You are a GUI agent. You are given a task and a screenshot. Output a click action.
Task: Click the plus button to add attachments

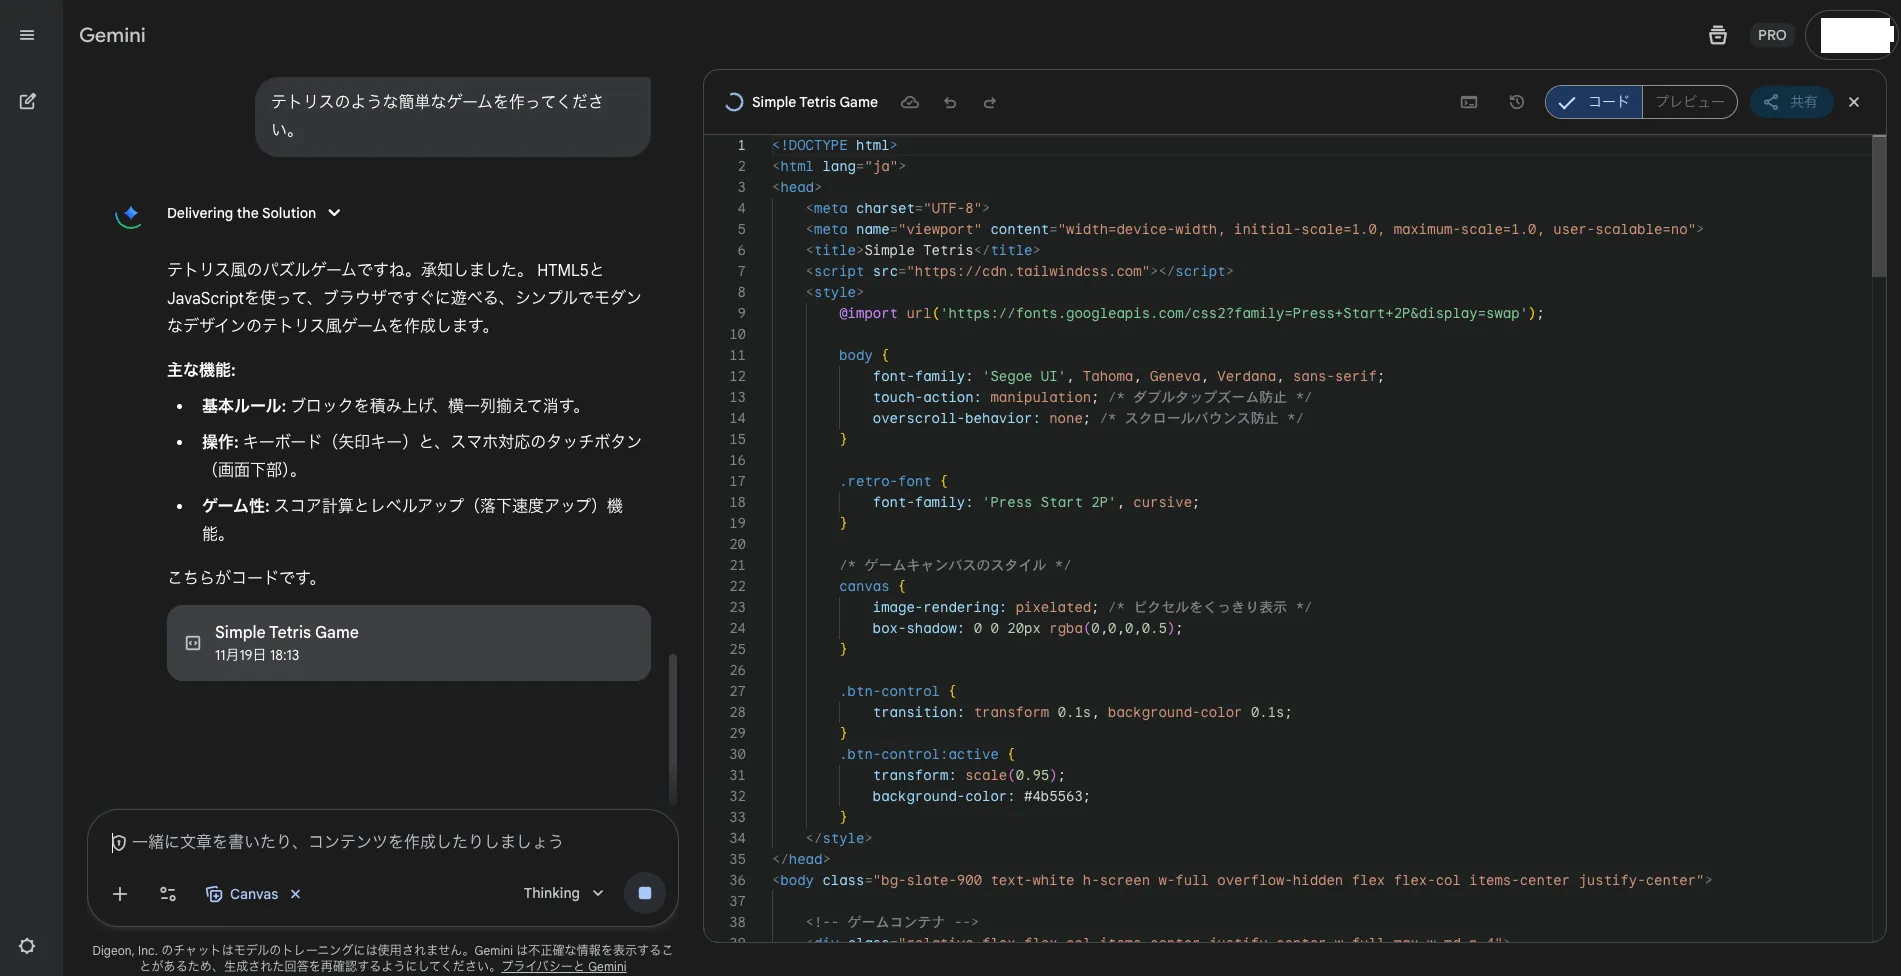120,894
